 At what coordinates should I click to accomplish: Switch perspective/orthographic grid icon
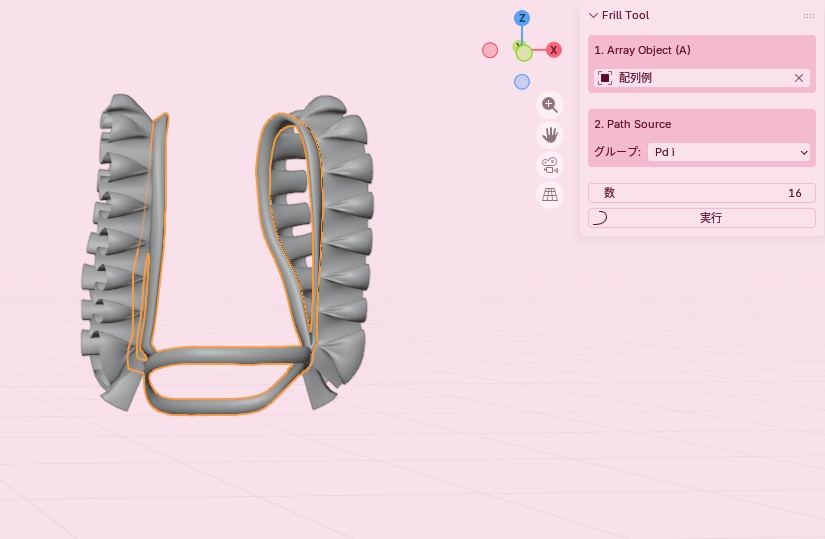coord(550,195)
